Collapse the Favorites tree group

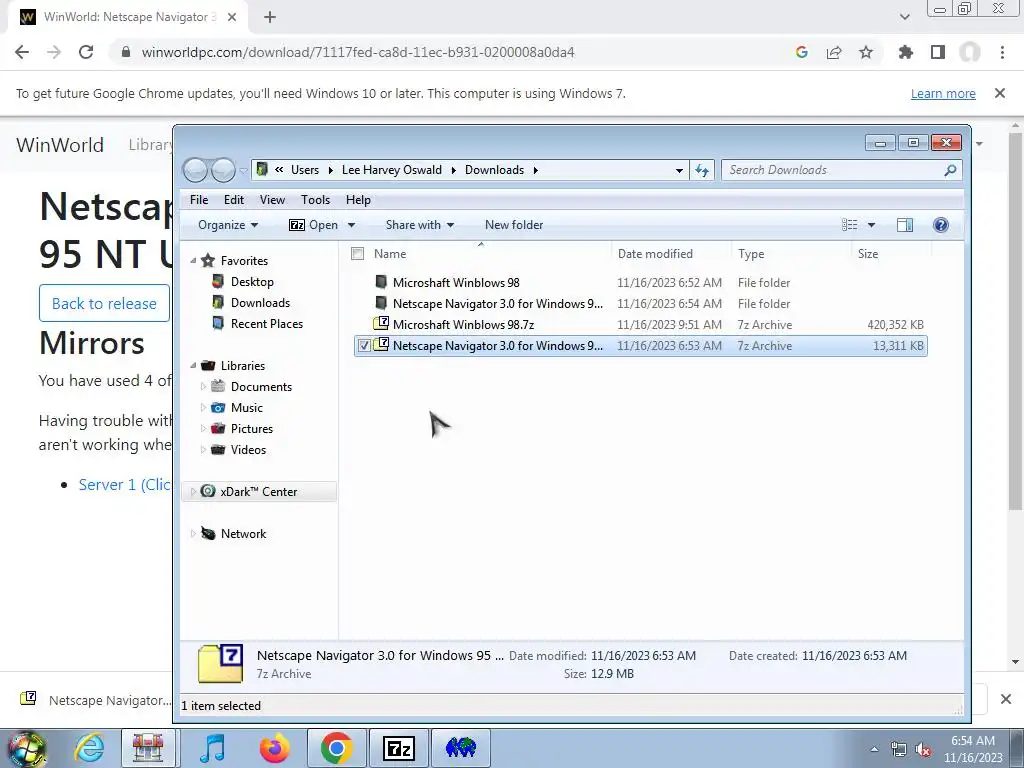point(193,261)
